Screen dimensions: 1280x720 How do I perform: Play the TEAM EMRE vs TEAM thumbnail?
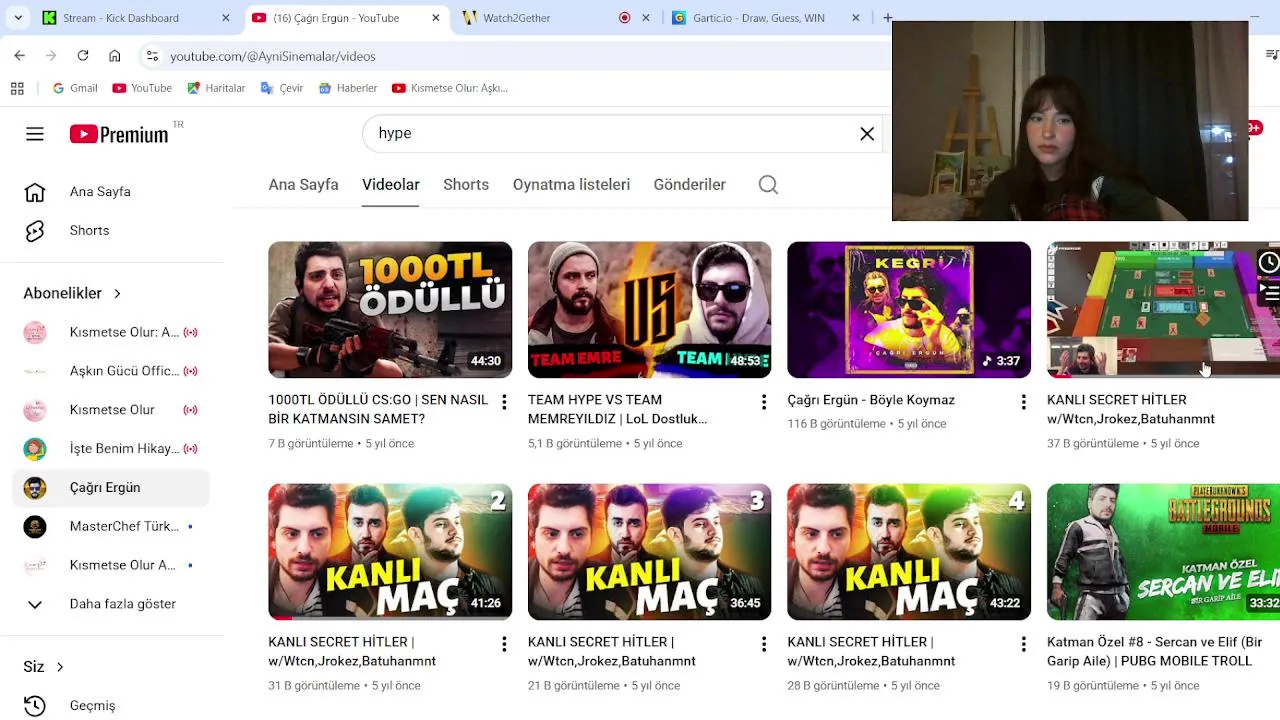[649, 310]
